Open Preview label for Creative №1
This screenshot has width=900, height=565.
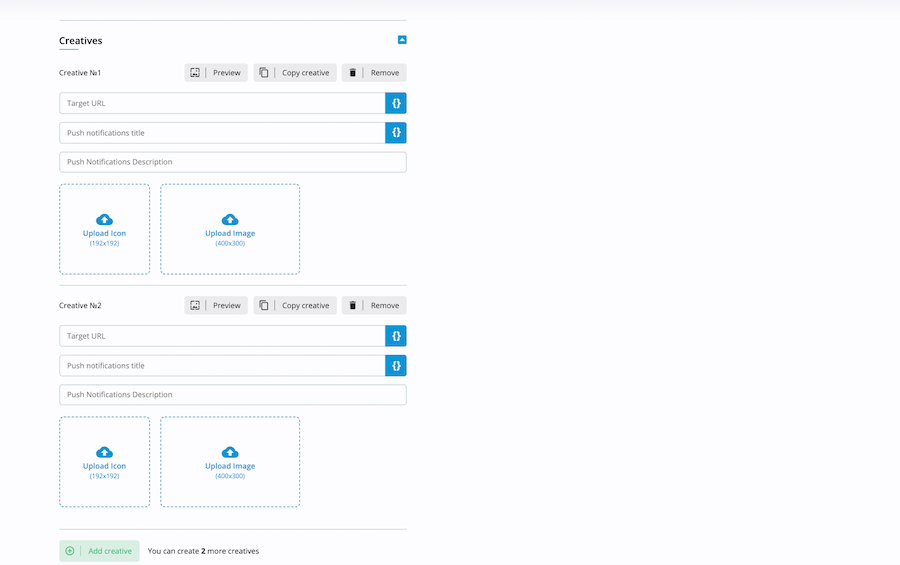click(227, 73)
